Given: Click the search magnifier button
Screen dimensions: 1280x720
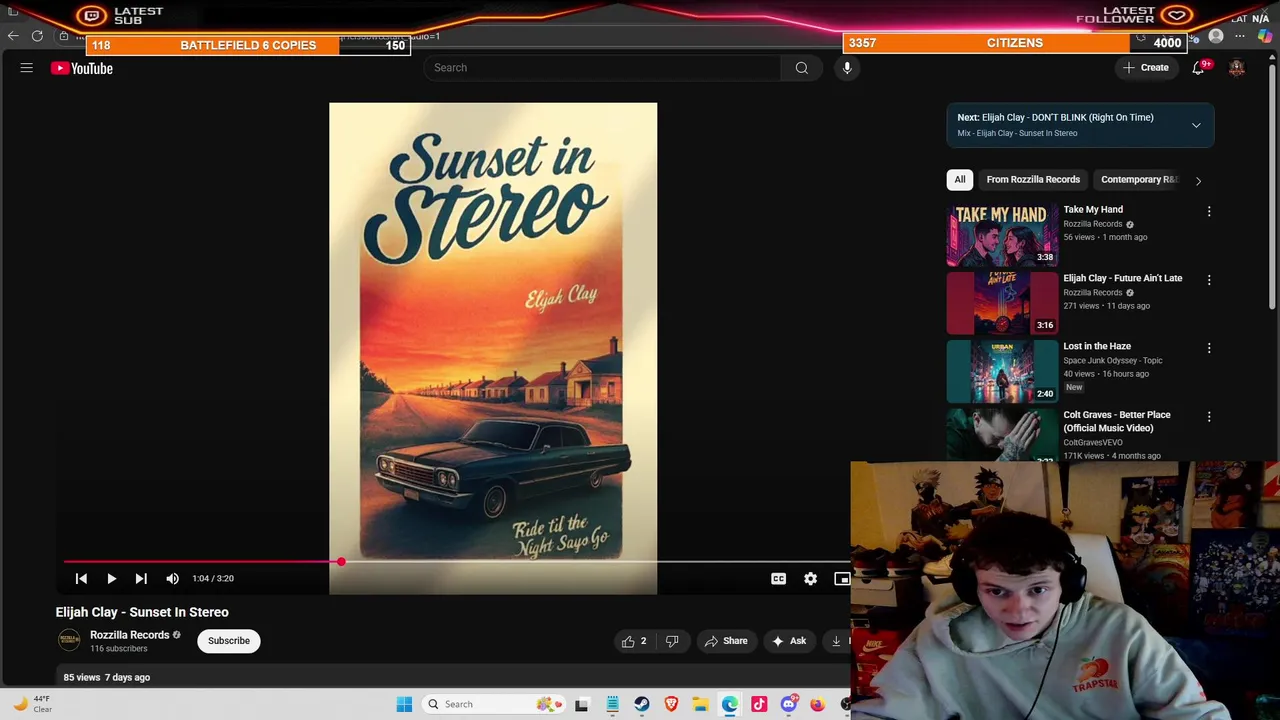Looking at the screenshot, I should 801,68.
